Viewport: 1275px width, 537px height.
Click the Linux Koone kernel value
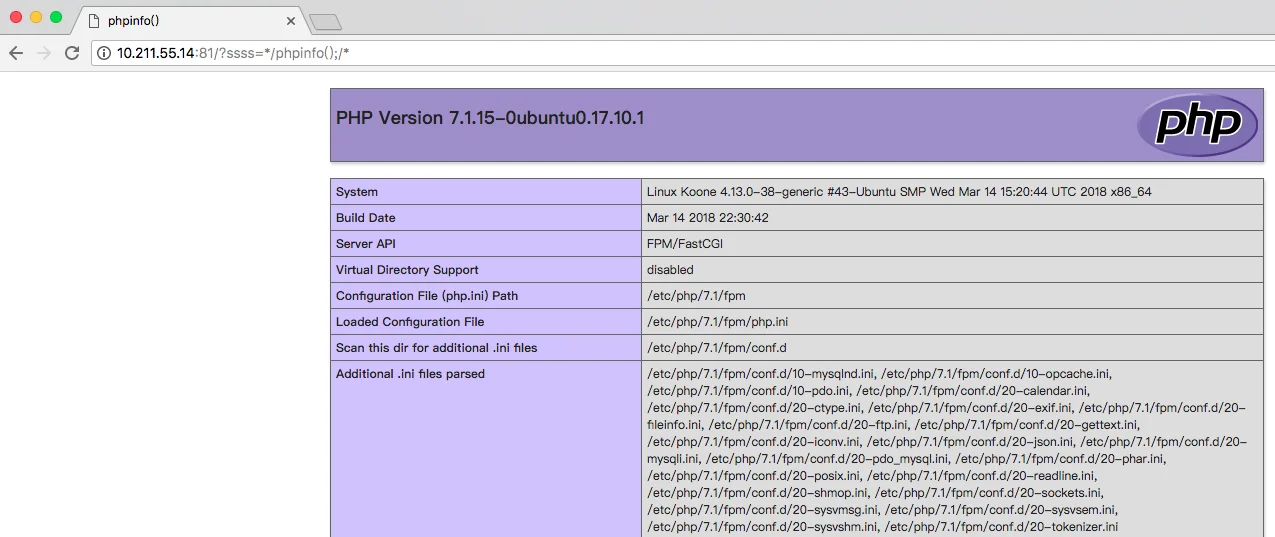pos(899,192)
